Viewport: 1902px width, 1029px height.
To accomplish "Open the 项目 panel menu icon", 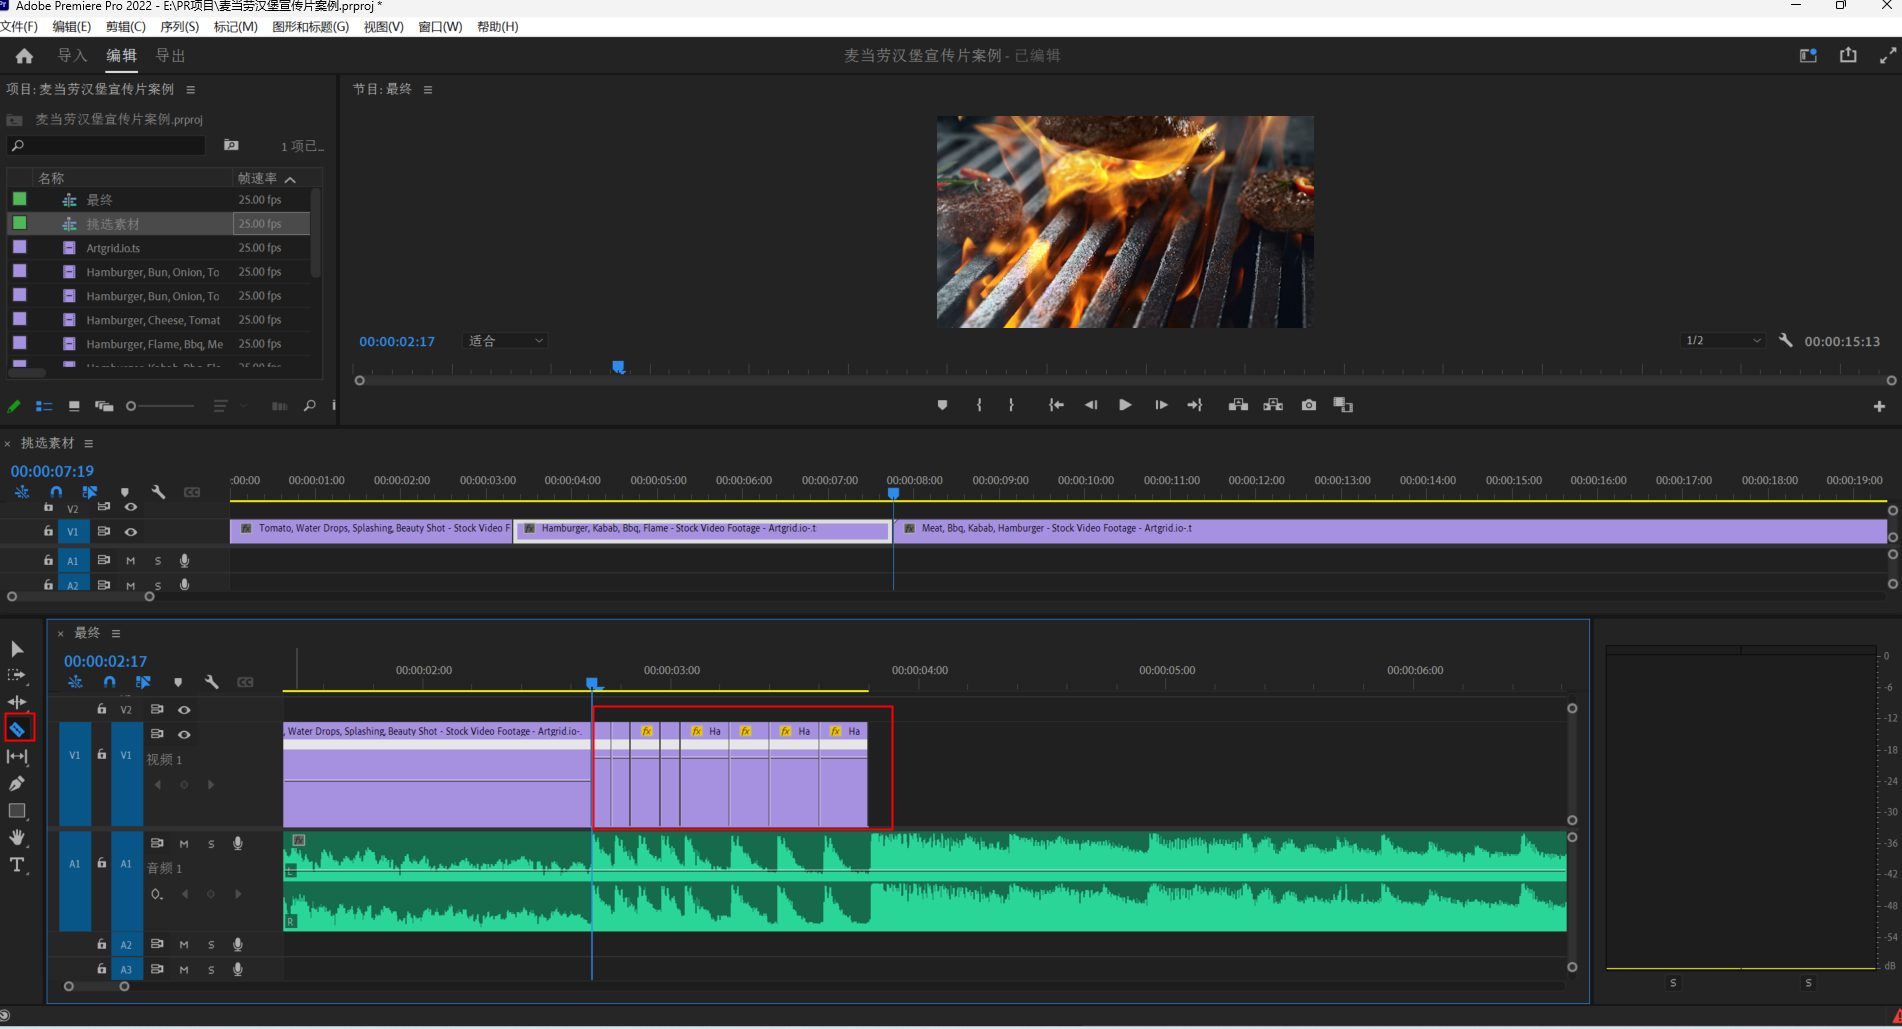I will point(190,90).
